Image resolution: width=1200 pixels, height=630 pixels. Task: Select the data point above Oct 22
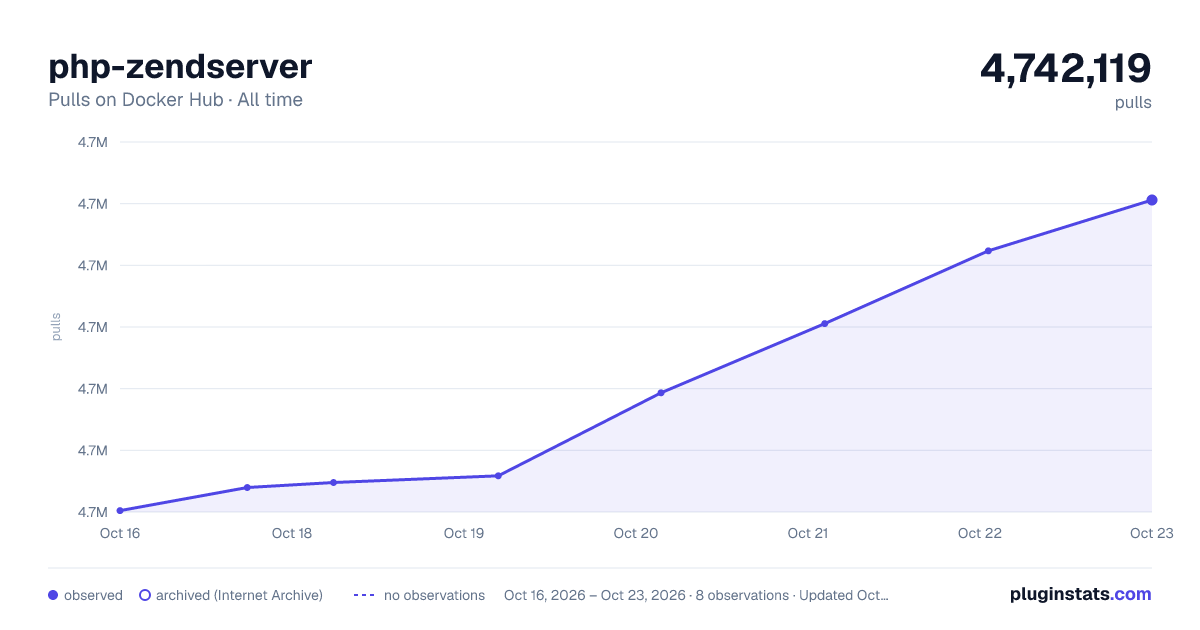tap(988, 251)
